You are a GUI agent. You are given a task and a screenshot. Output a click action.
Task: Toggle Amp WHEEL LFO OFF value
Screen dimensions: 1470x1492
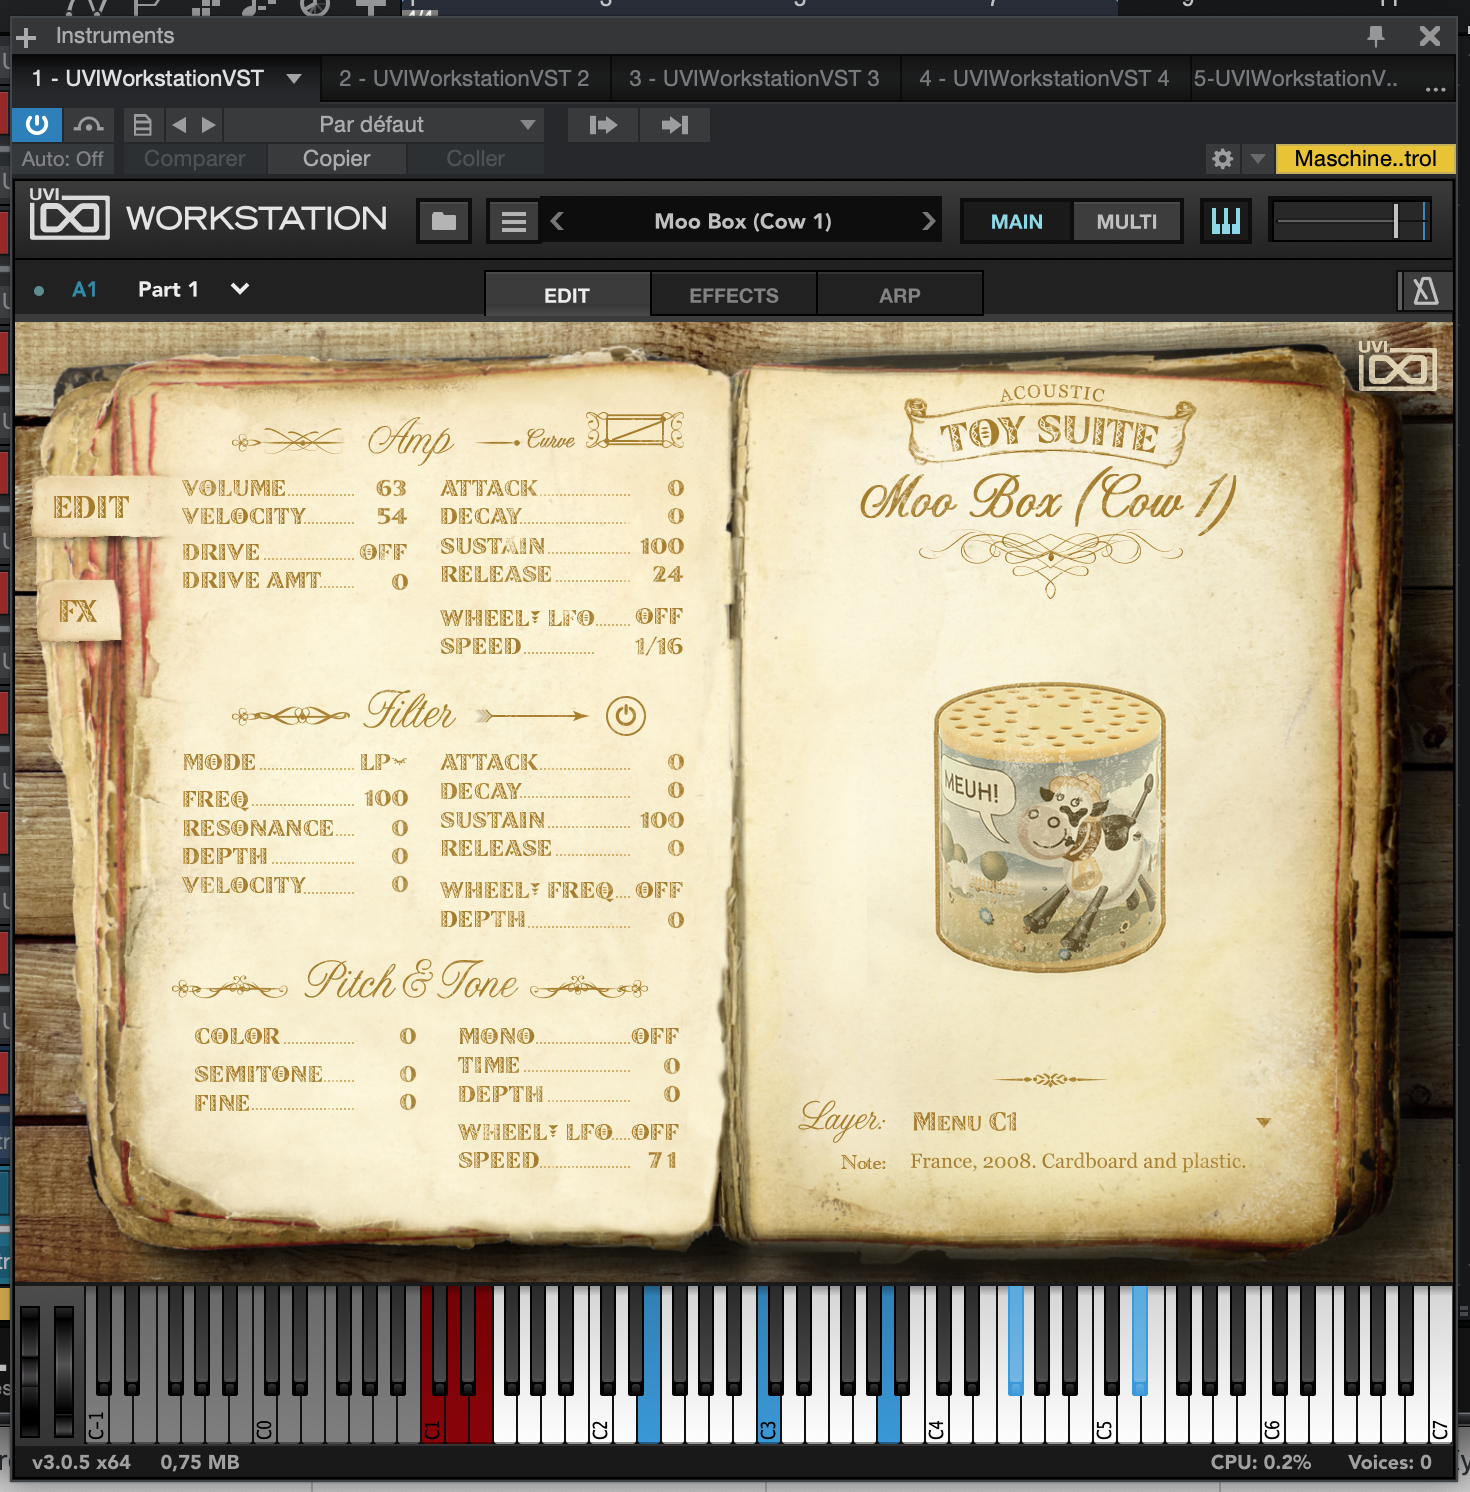[659, 617]
